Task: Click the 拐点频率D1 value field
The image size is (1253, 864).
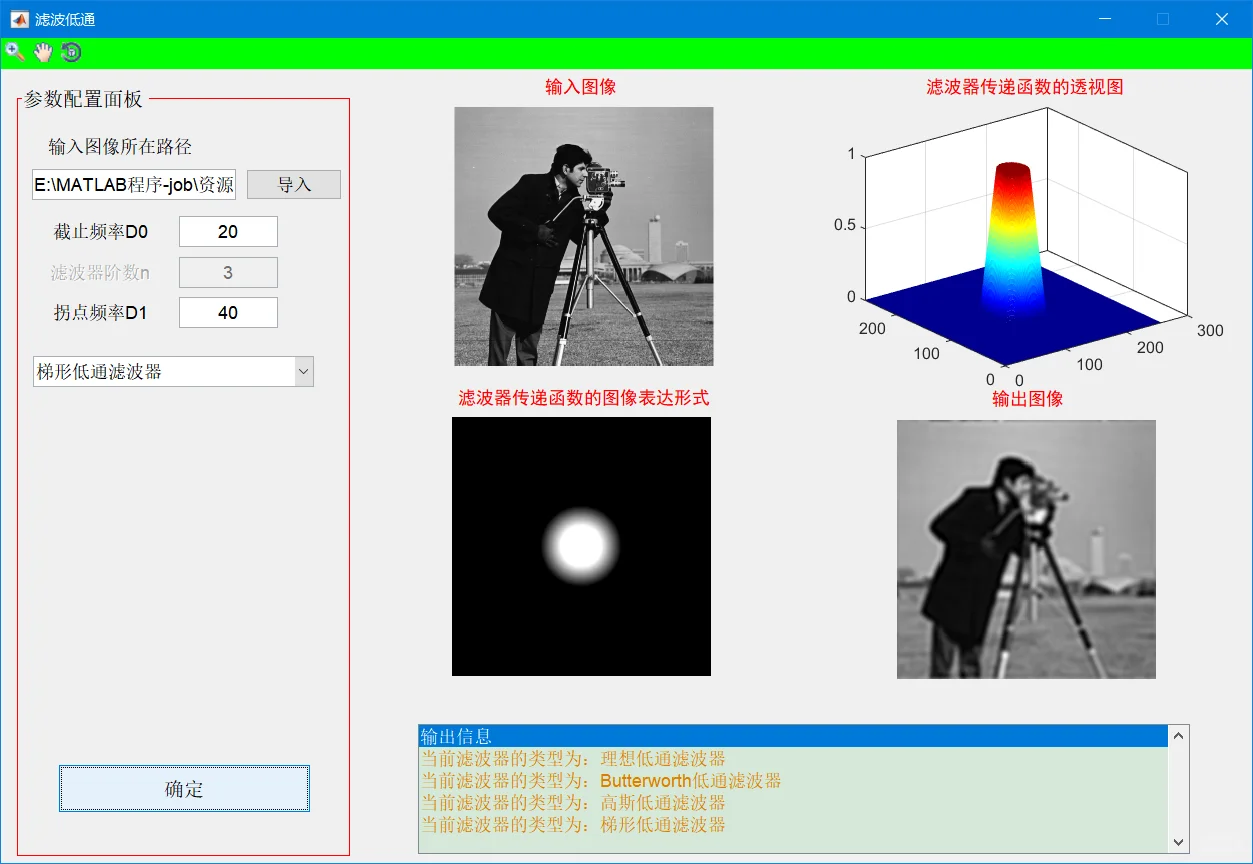Action: pos(227,312)
